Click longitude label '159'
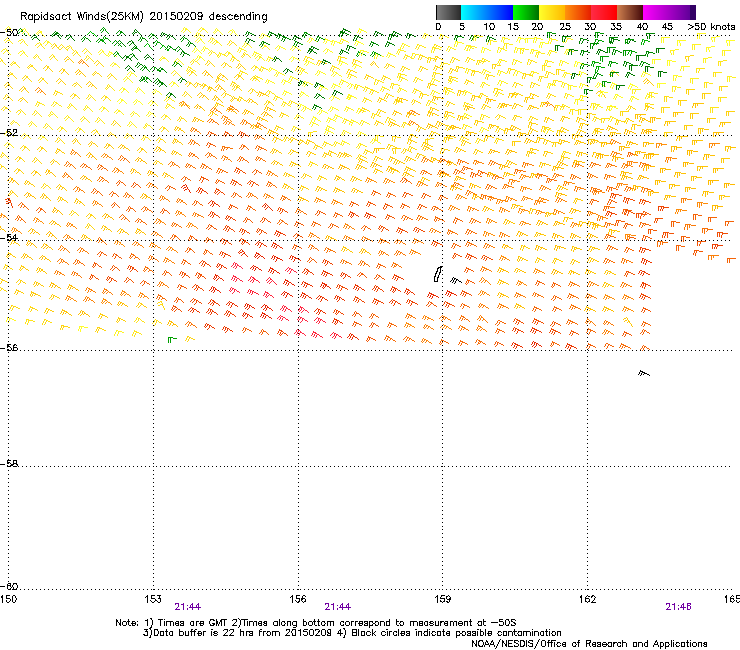 [442, 599]
